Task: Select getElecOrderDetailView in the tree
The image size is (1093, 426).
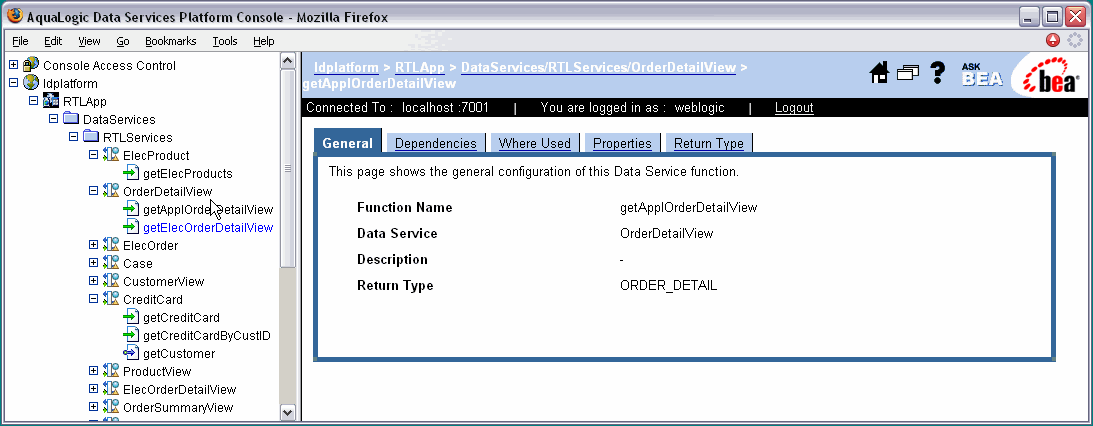Action: 208,227
